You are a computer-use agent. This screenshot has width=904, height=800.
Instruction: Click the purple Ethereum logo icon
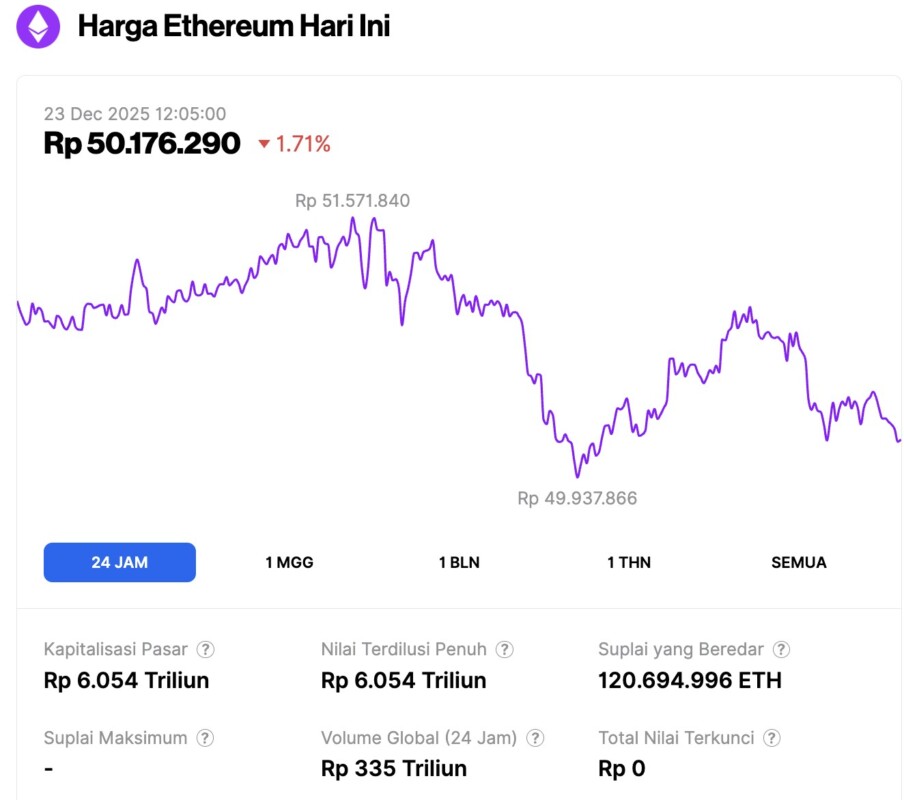coord(38,27)
